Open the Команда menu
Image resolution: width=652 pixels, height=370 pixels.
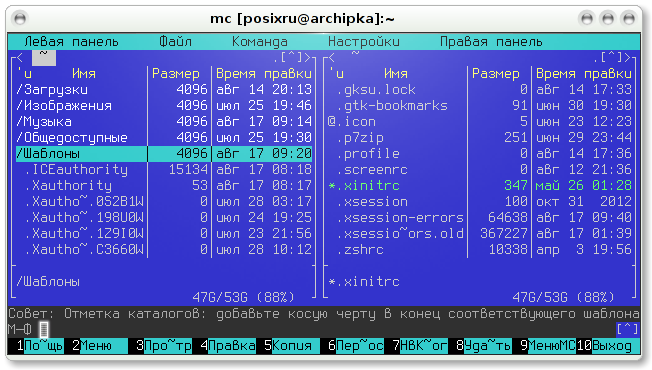click(259, 42)
